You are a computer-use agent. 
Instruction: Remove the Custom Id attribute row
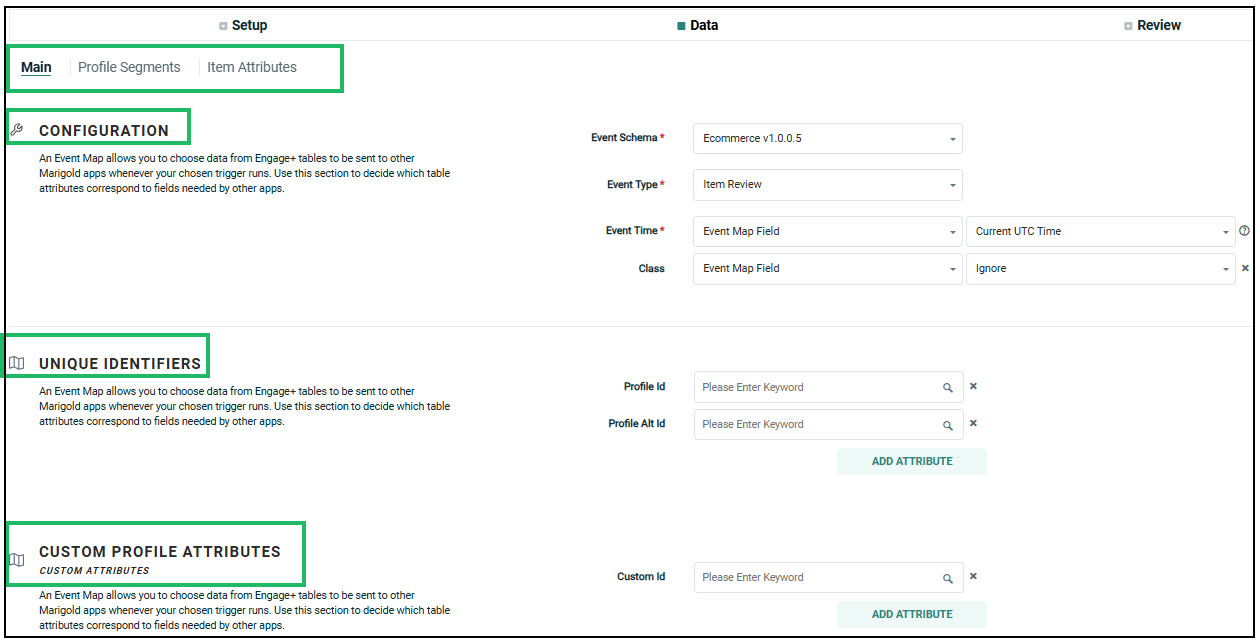point(973,576)
